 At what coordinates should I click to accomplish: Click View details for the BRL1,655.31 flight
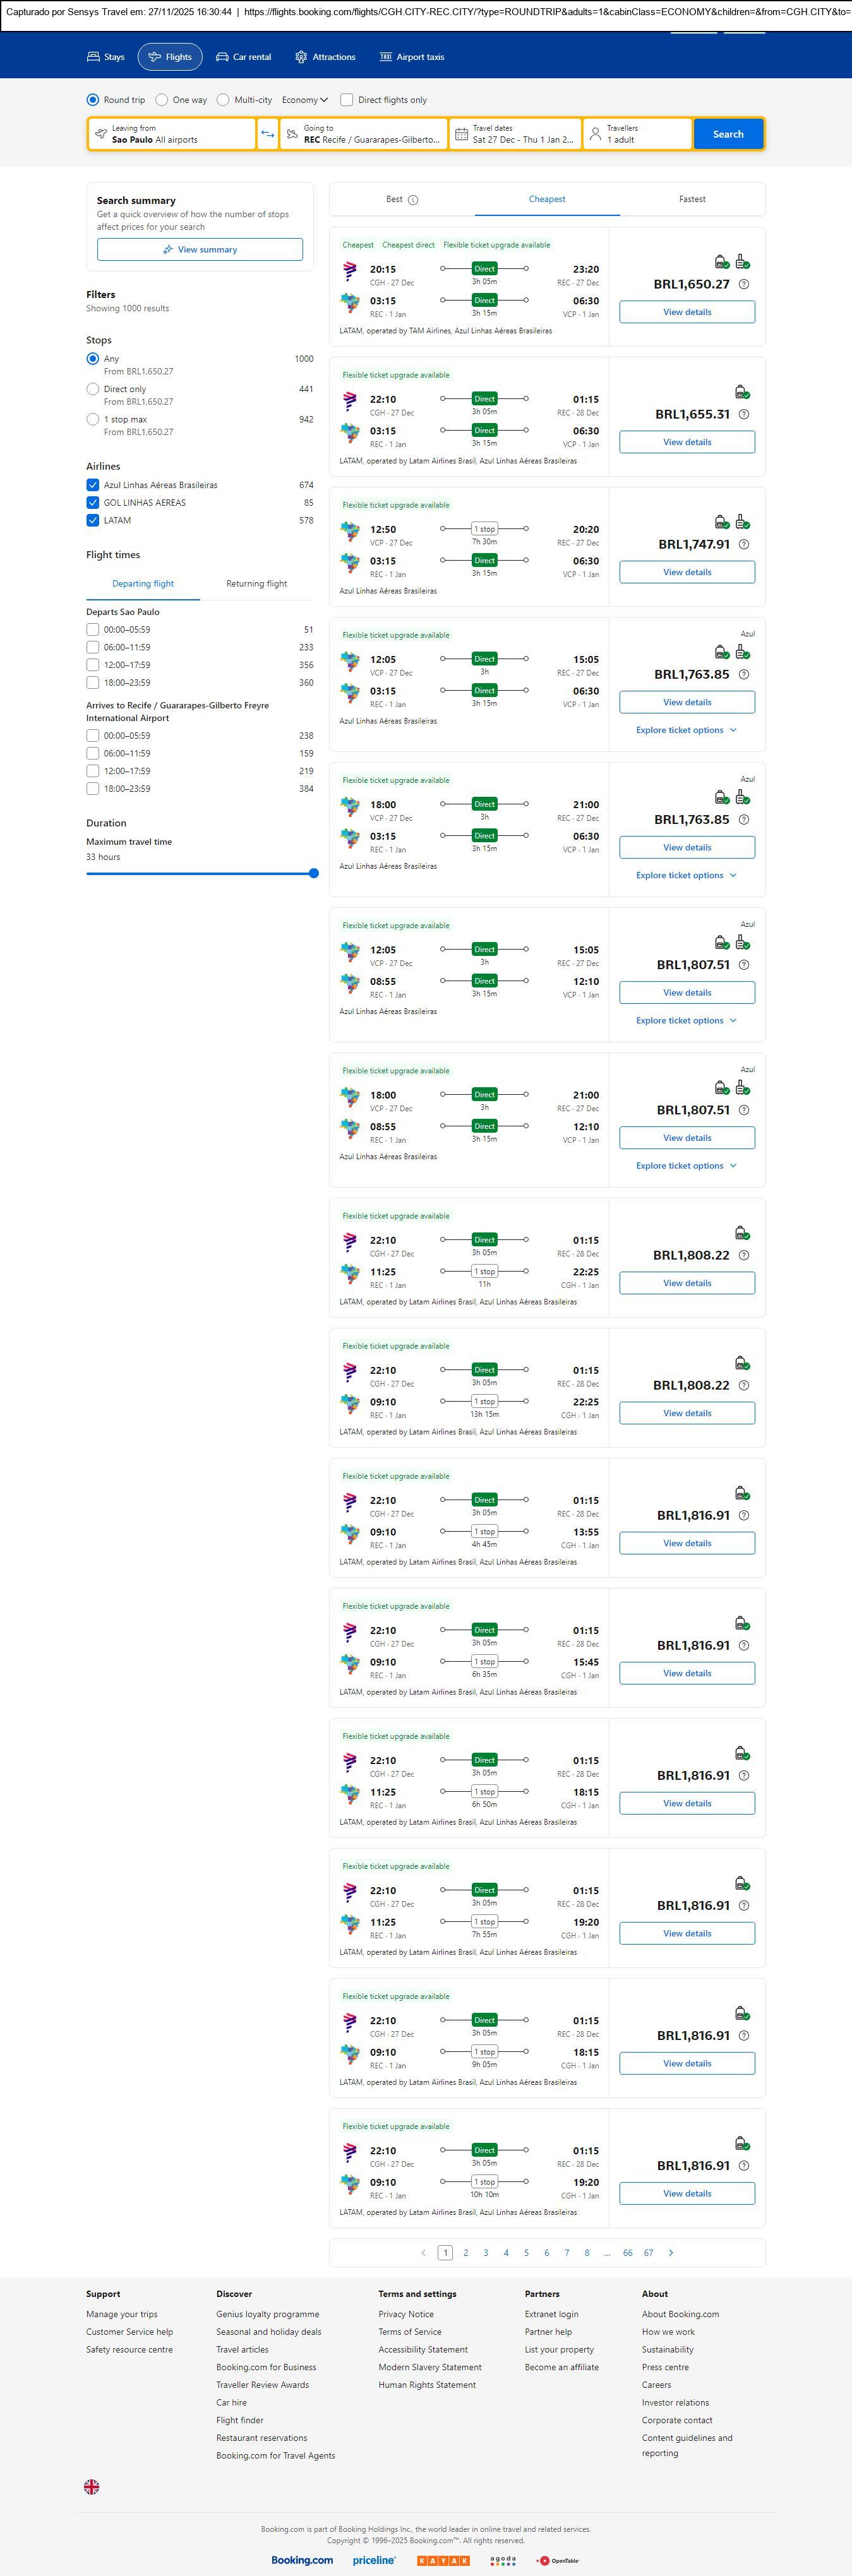pos(687,442)
